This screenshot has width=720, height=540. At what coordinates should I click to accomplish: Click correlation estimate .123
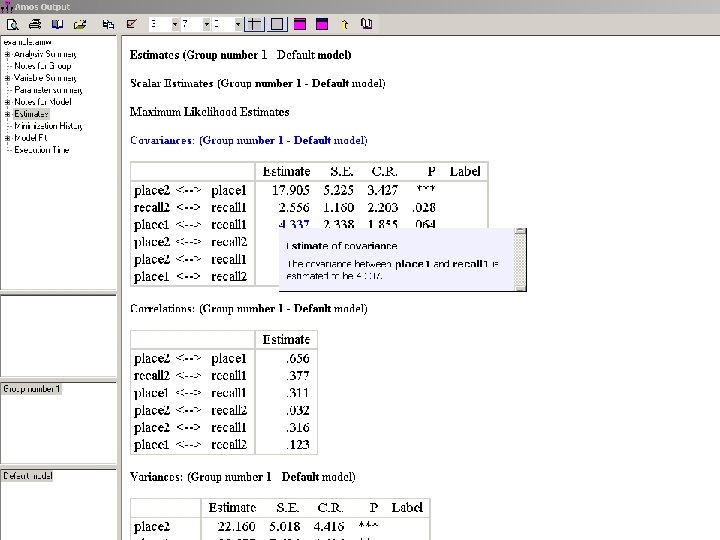298,444
